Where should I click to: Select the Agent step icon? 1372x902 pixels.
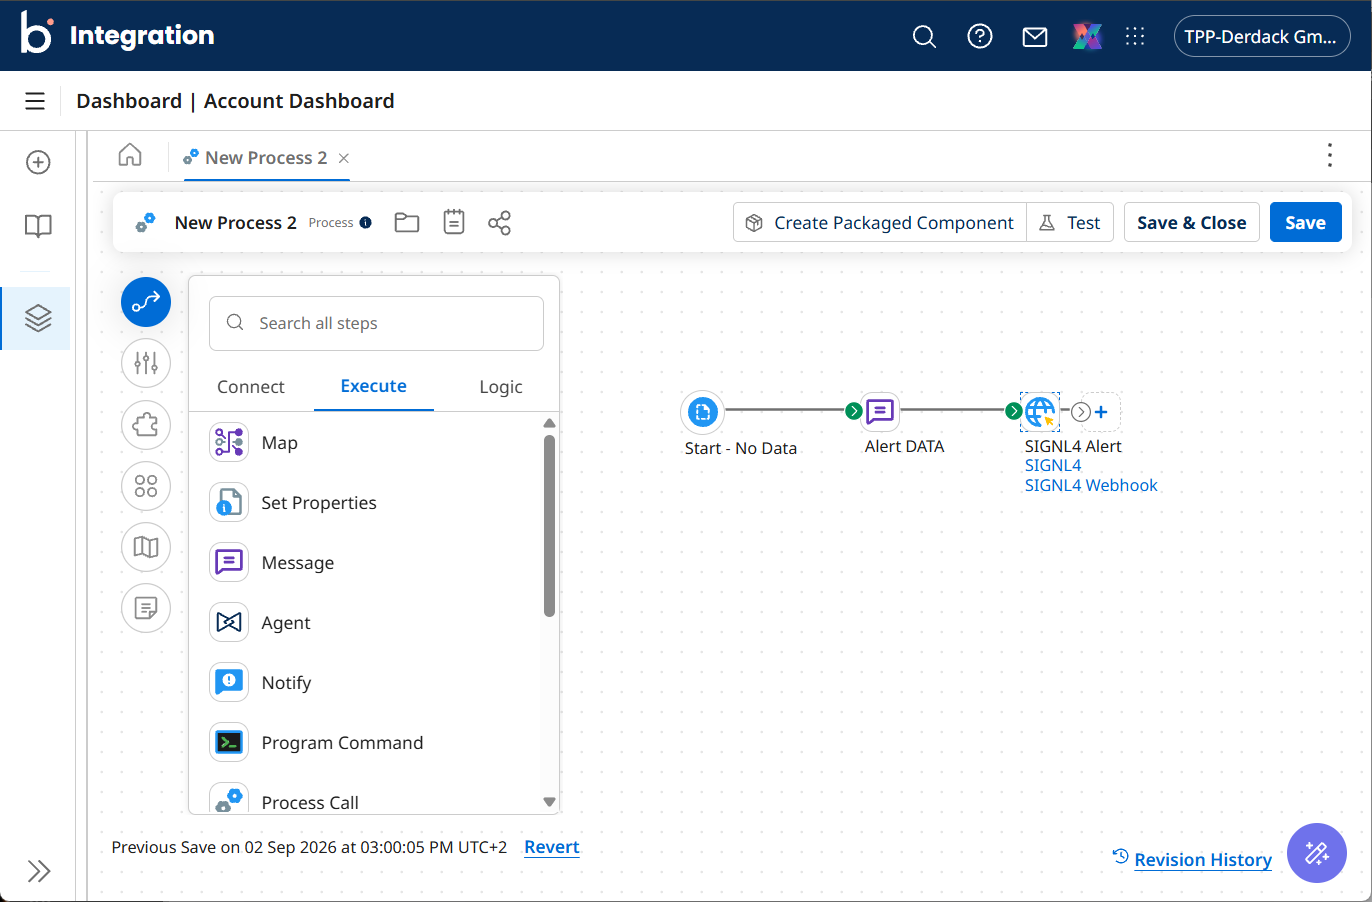point(229,622)
